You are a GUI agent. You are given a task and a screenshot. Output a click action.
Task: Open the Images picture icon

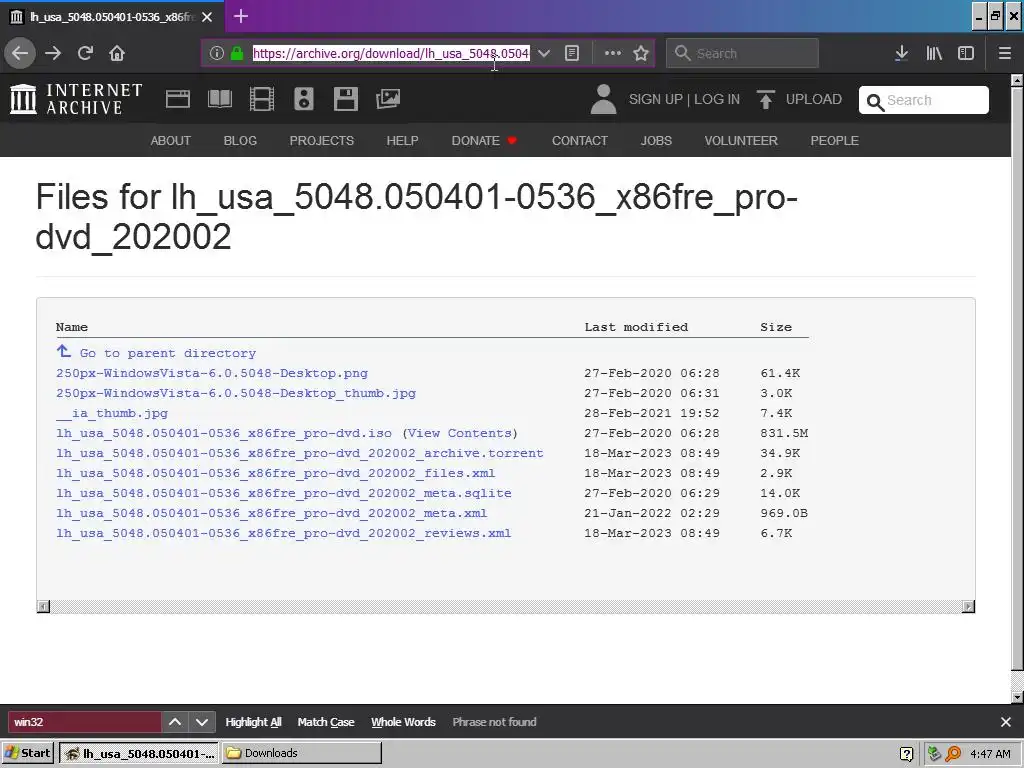[x=388, y=99]
